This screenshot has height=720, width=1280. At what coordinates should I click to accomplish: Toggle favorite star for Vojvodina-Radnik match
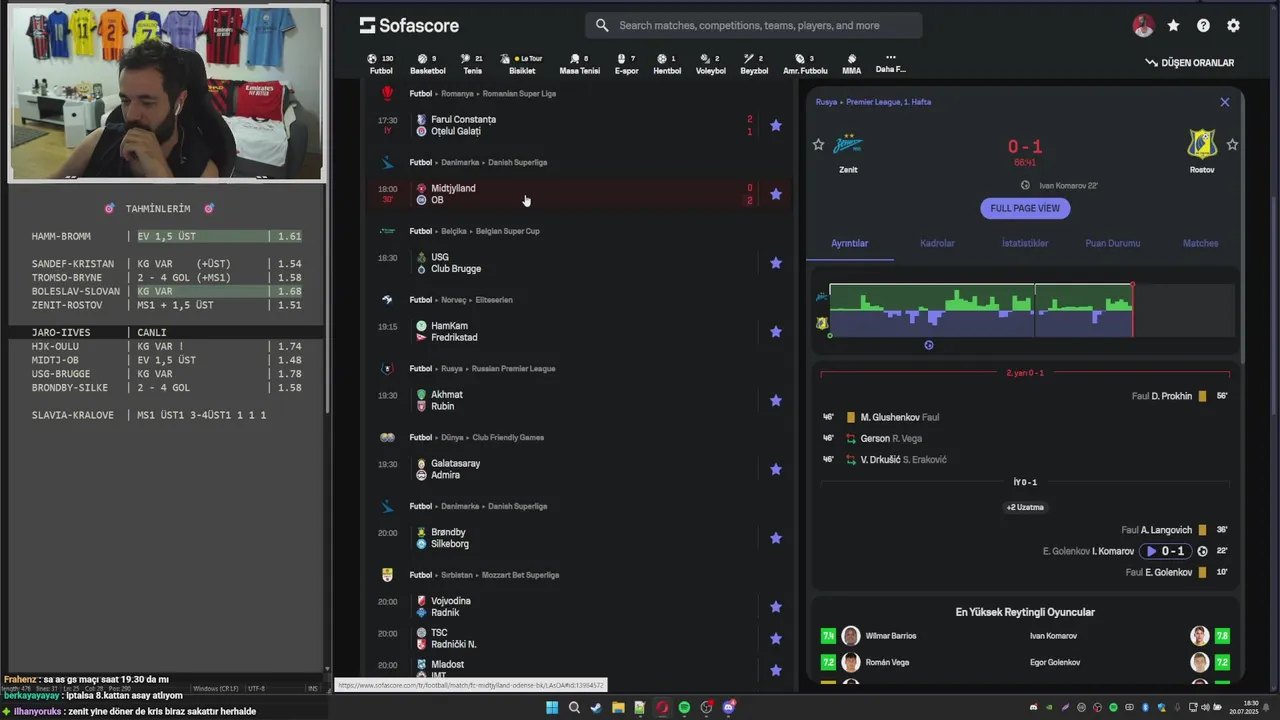(x=775, y=607)
